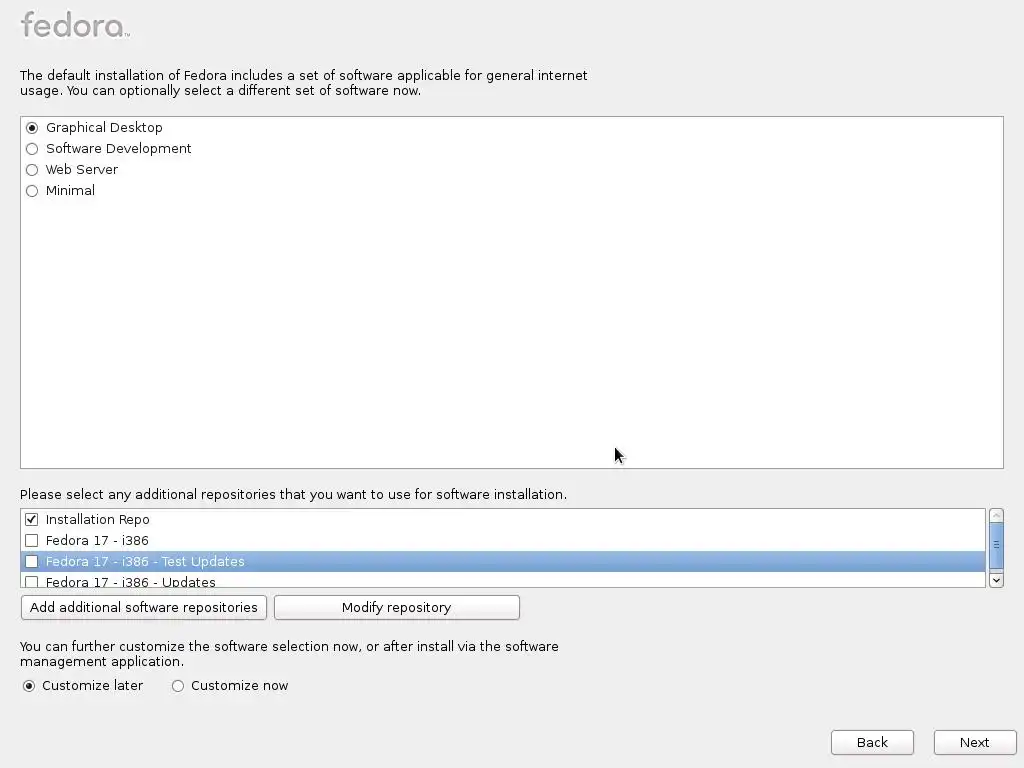Click the Fedora 17 - i386 row label
The height and width of the screenshot is (768, 1024).
pyautogui.click(x=97, y=541)
